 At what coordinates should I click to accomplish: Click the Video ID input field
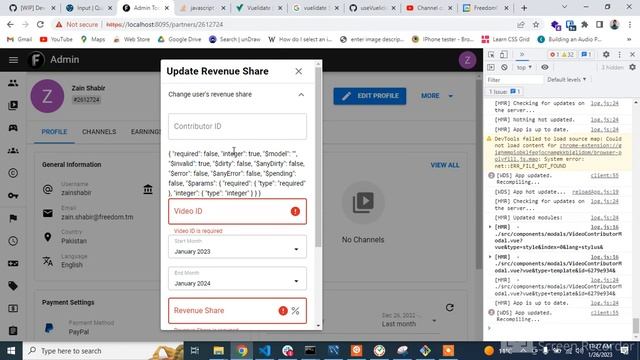click(x=237, y=211)
